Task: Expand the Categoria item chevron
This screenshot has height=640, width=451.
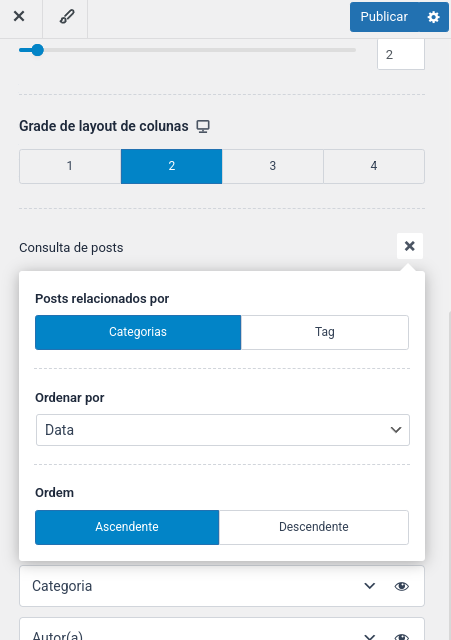Action: 370,586
